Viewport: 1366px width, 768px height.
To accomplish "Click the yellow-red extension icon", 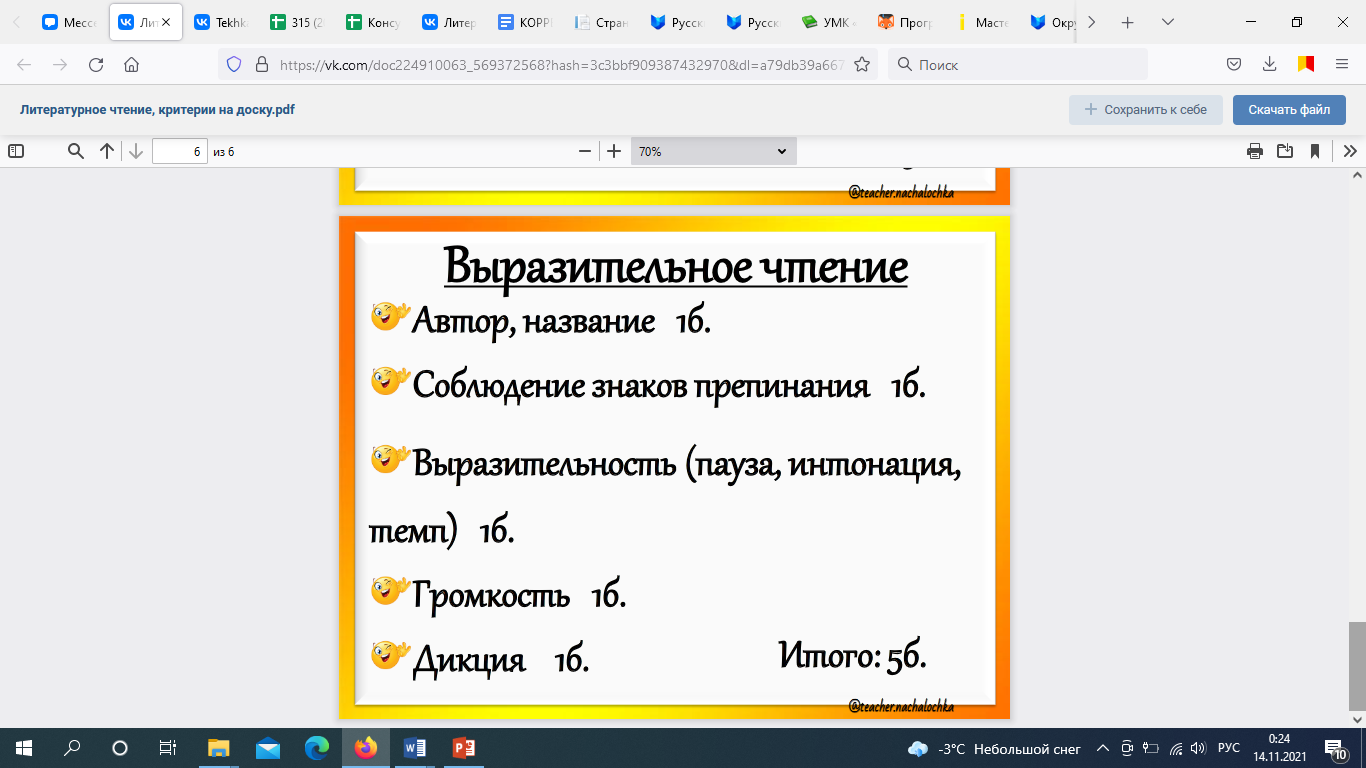I will tap(1305, 65).
